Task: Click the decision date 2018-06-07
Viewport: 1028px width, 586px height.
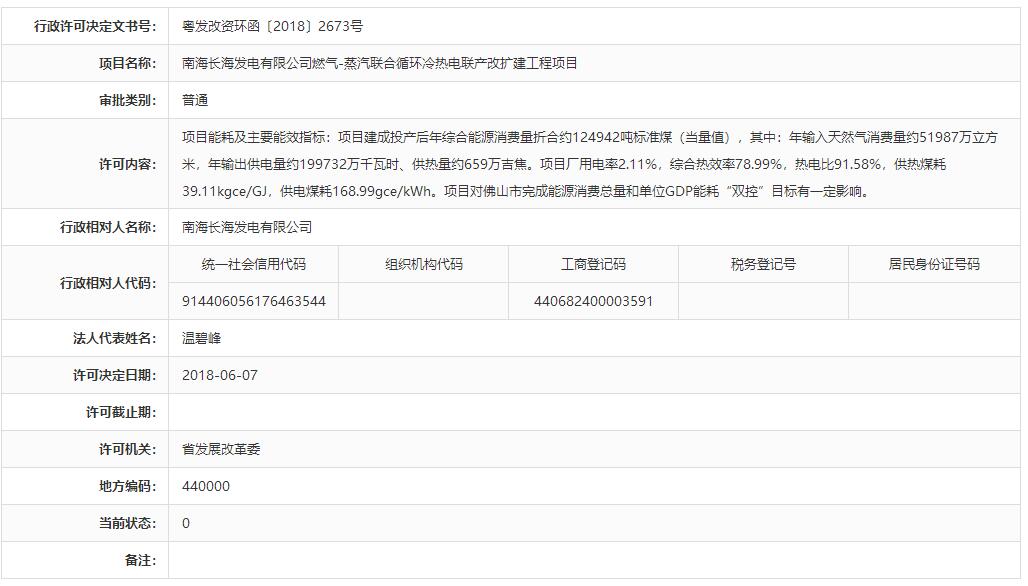Action: click(x=219, y=376)
